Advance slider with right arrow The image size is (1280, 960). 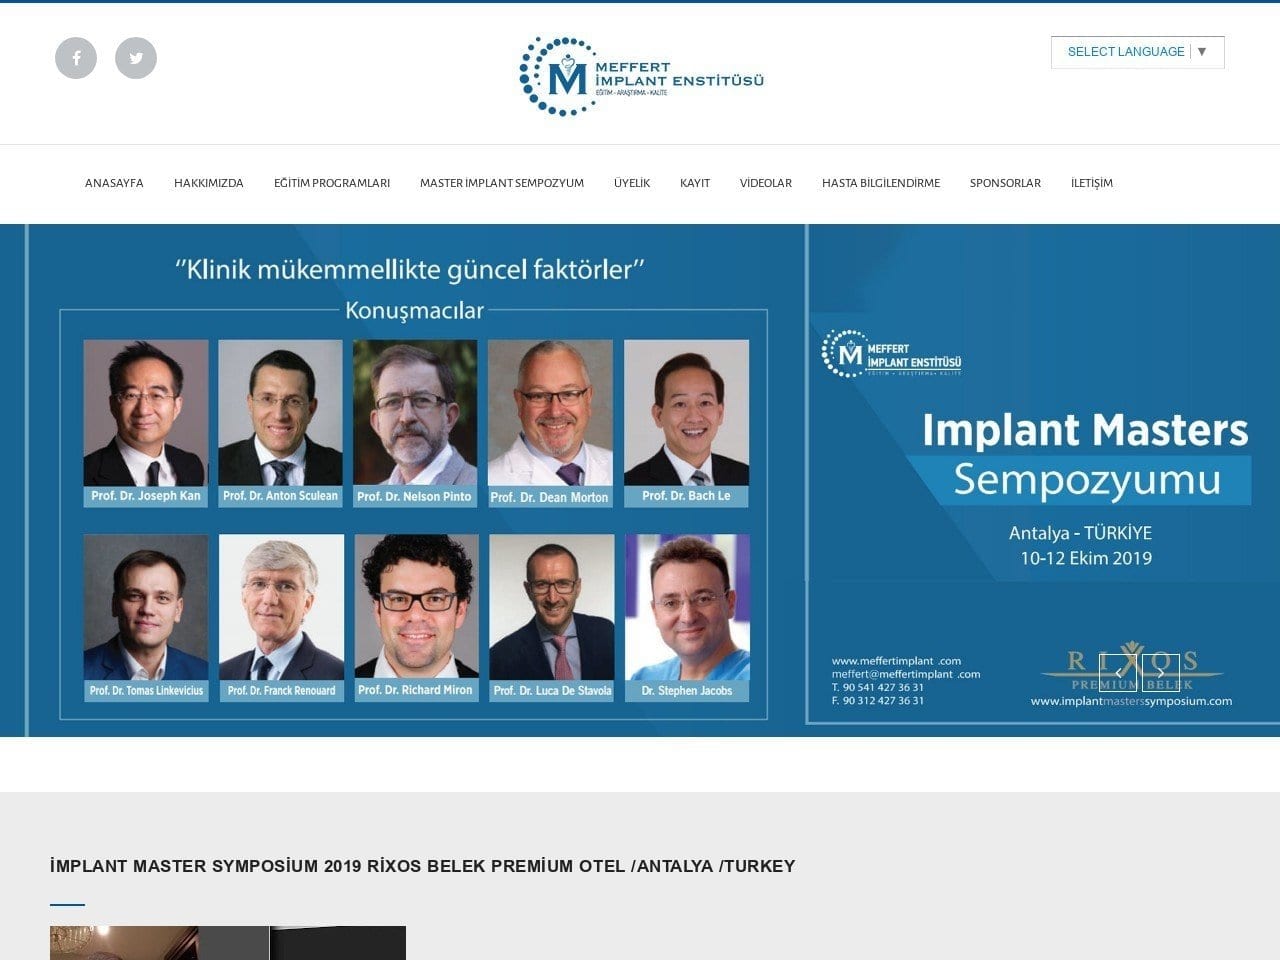[1161, 672]
